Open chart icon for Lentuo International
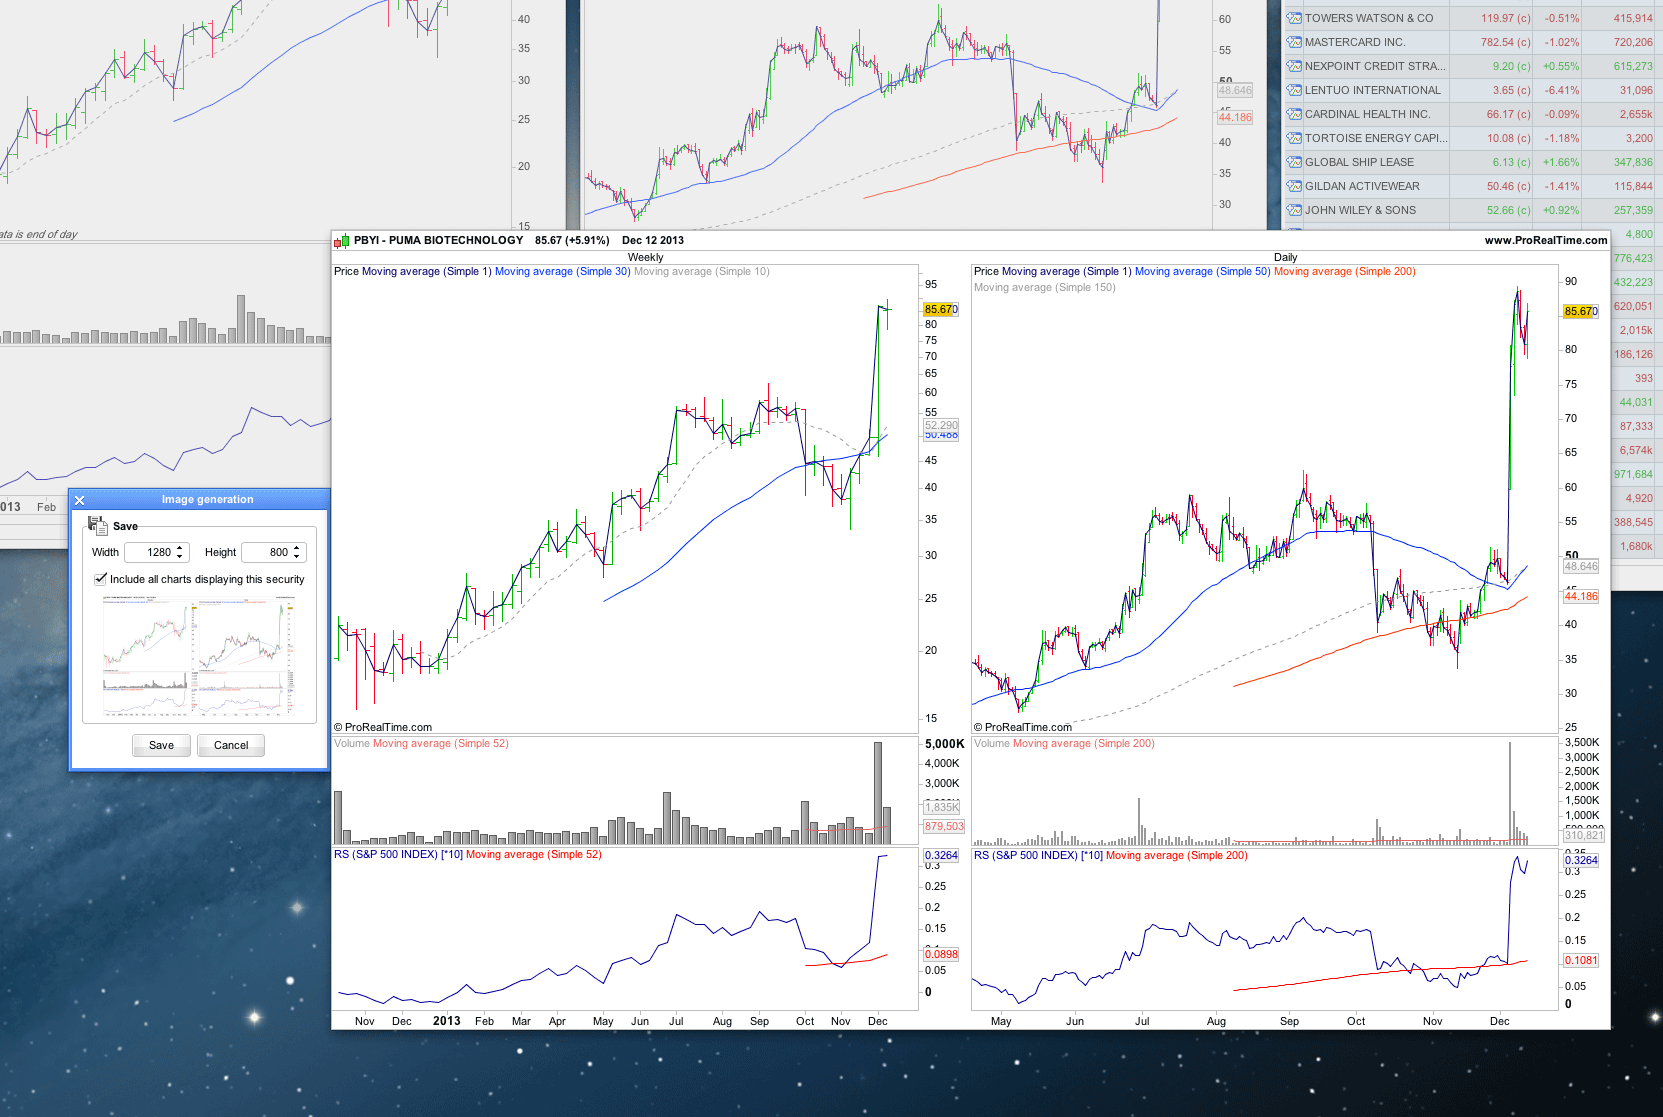The image size is (1663, 1117). point(1294,90)
